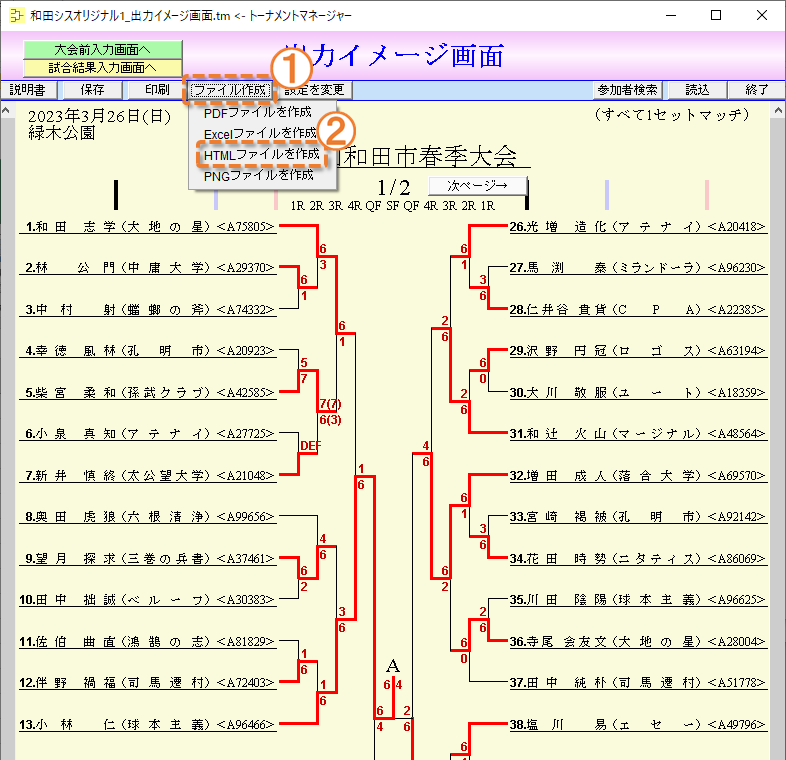Click the date 2023年3月26日(日)
Viewport: 786px width, 760px height.
click(99, 116)
